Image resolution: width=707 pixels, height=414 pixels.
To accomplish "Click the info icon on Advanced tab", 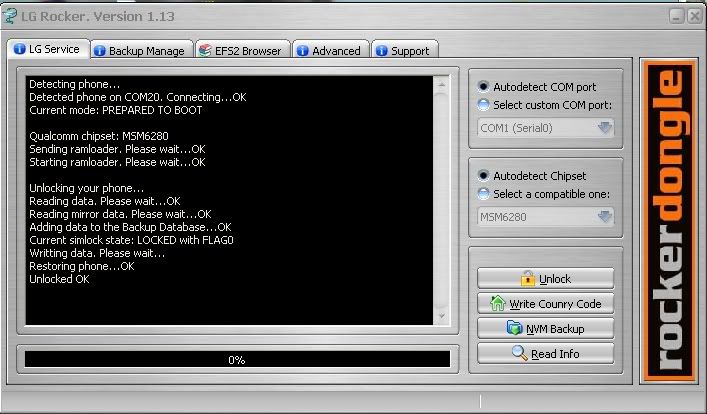I will (x=303, y=51).
